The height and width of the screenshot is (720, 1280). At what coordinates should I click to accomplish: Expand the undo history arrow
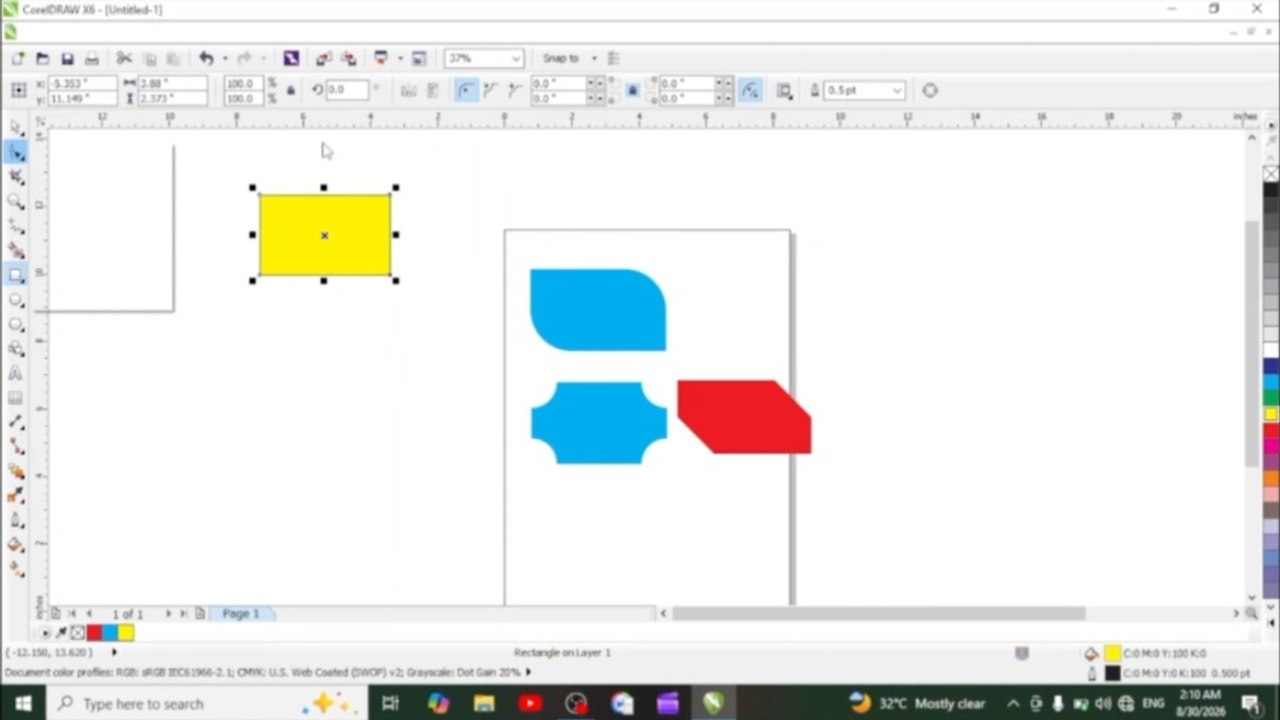coord(225,59)
